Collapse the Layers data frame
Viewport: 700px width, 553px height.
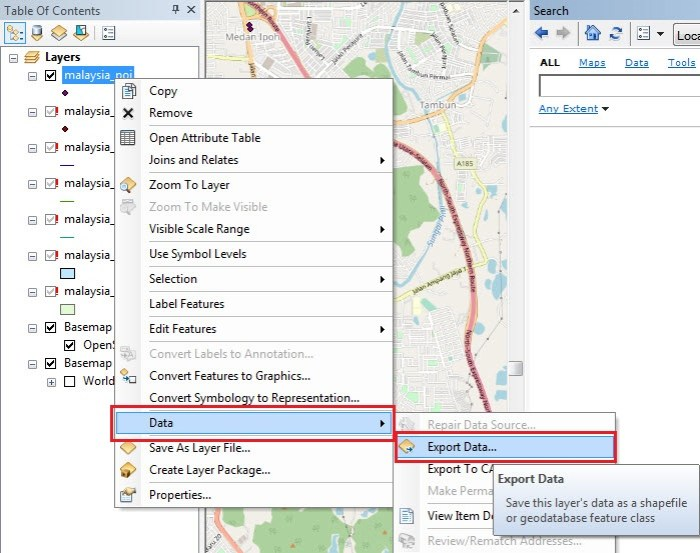click(13, 58)
